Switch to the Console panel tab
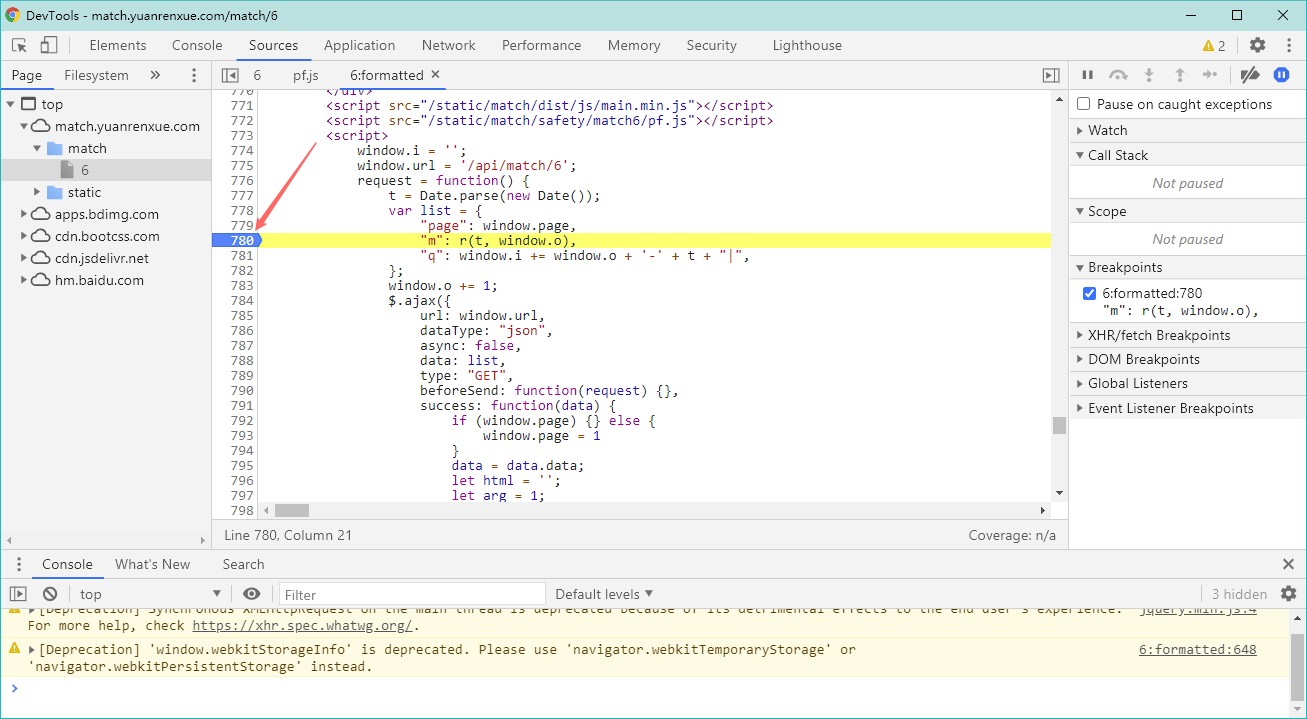This screenshot has height=719, width=1307. [197, 45]
